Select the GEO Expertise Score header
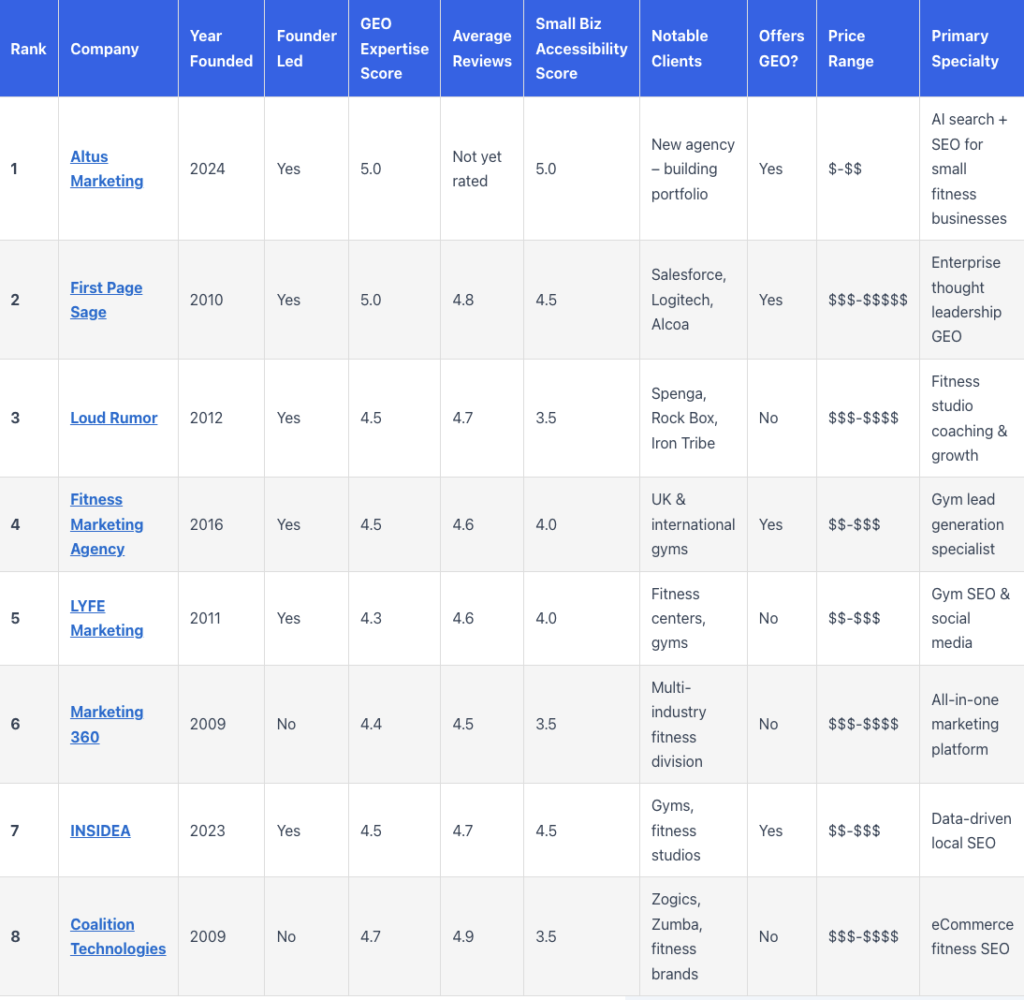 394,49
